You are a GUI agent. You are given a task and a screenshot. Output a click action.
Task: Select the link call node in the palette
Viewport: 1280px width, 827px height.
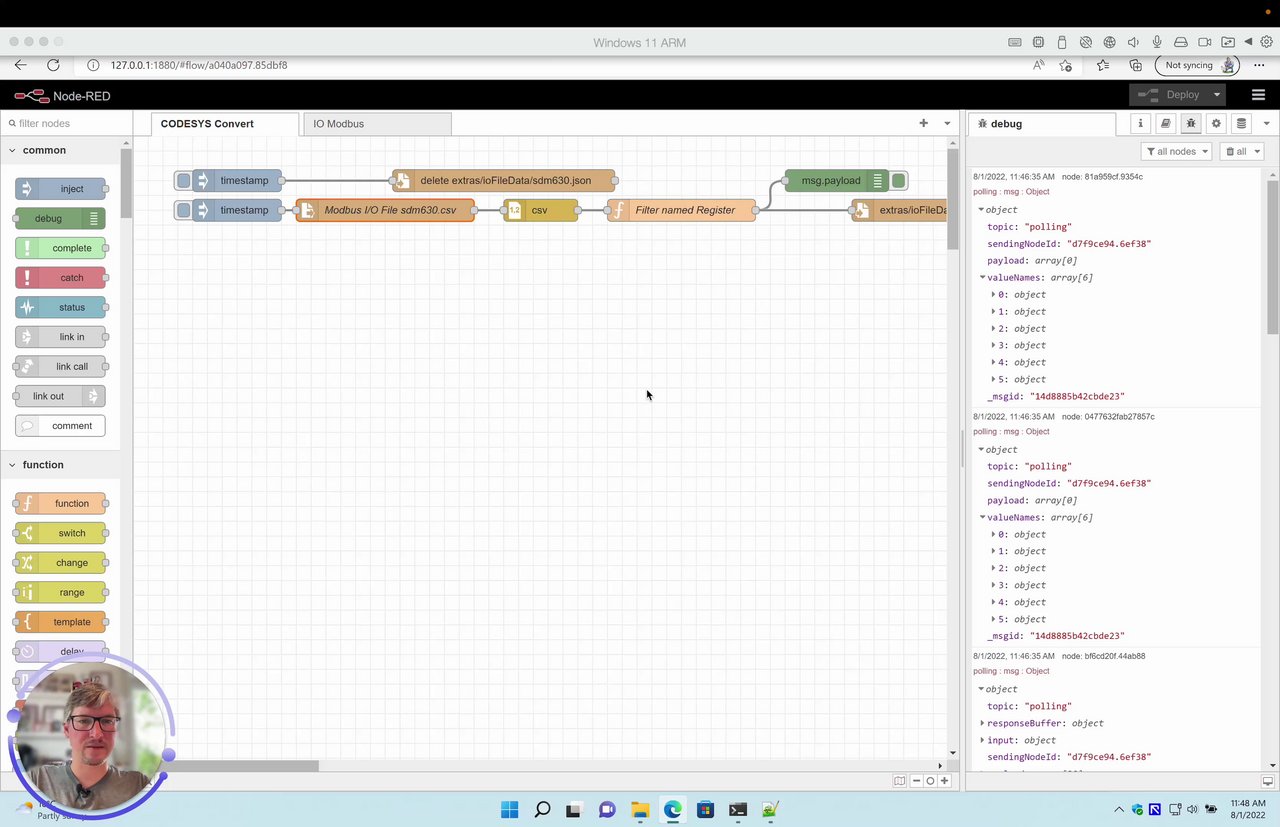[61, 367]
